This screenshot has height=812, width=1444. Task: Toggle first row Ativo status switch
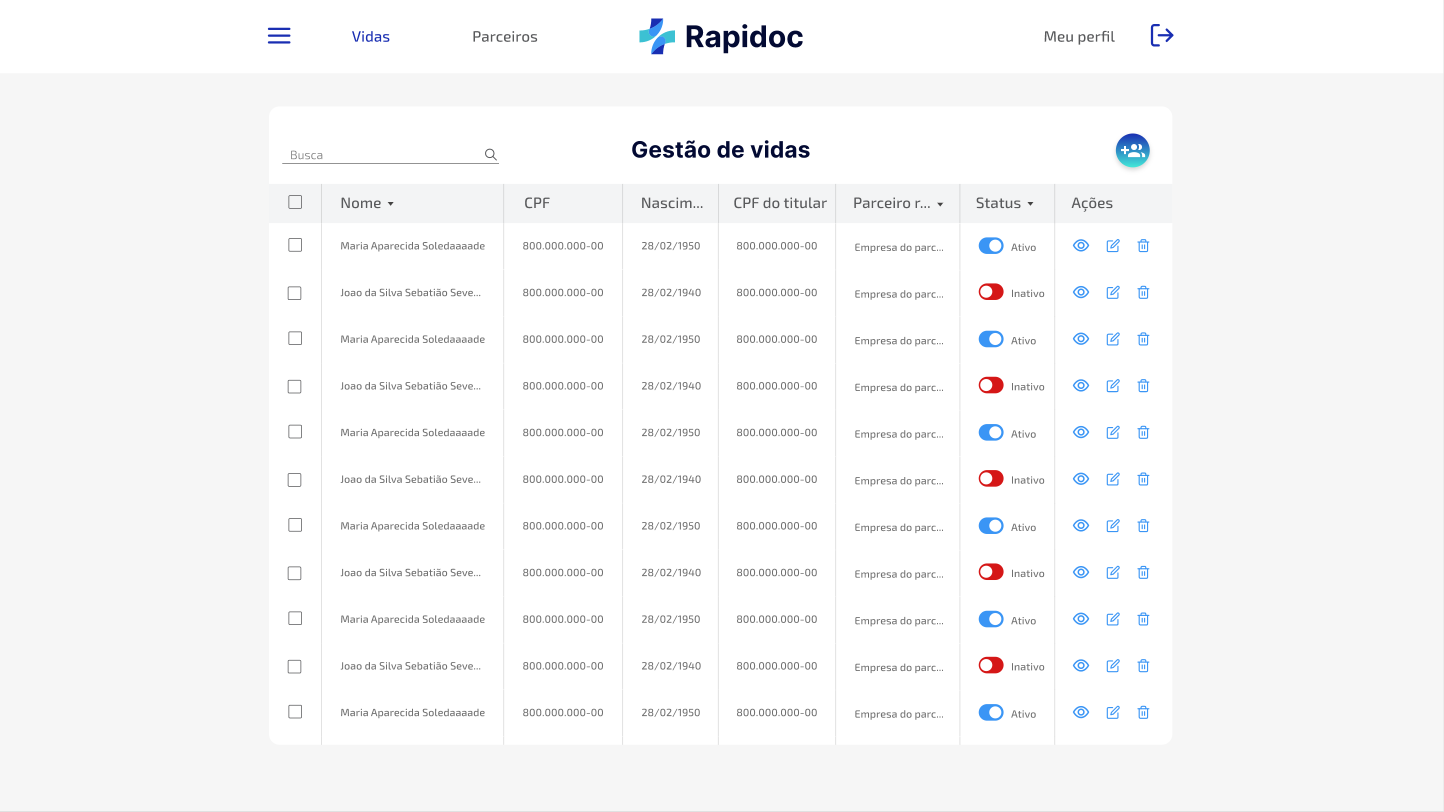coord(991,246)
